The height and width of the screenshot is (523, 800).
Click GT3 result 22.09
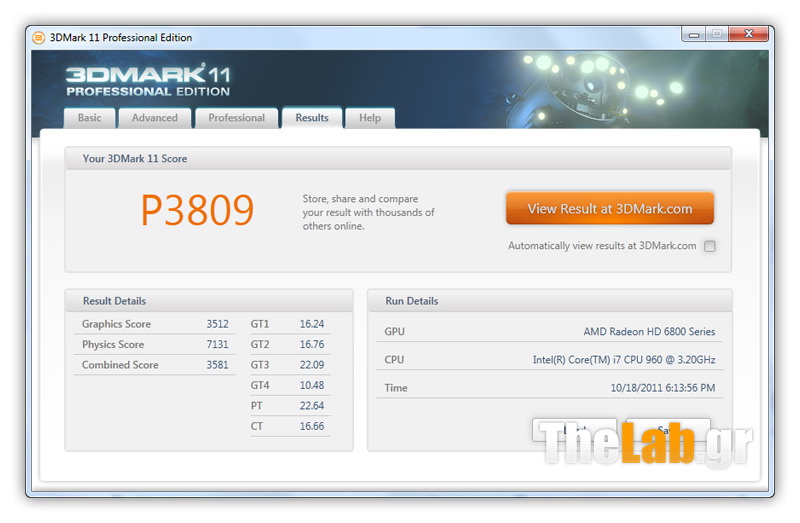pyautogui.click(x=312, y=365)
